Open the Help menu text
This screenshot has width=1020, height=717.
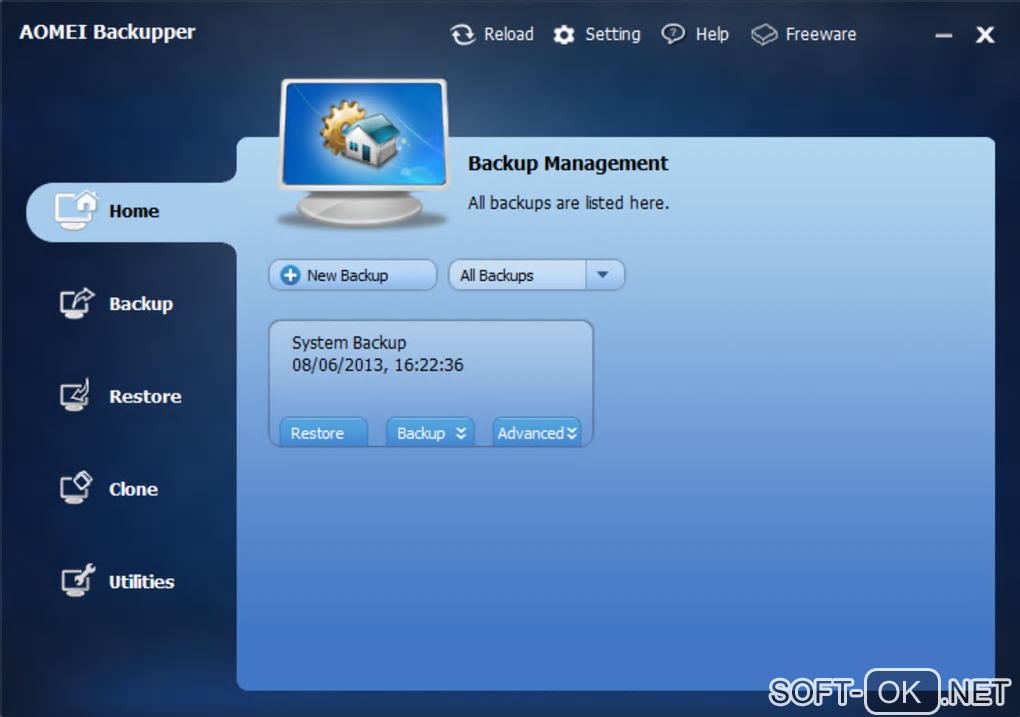(x=712, y=34)
